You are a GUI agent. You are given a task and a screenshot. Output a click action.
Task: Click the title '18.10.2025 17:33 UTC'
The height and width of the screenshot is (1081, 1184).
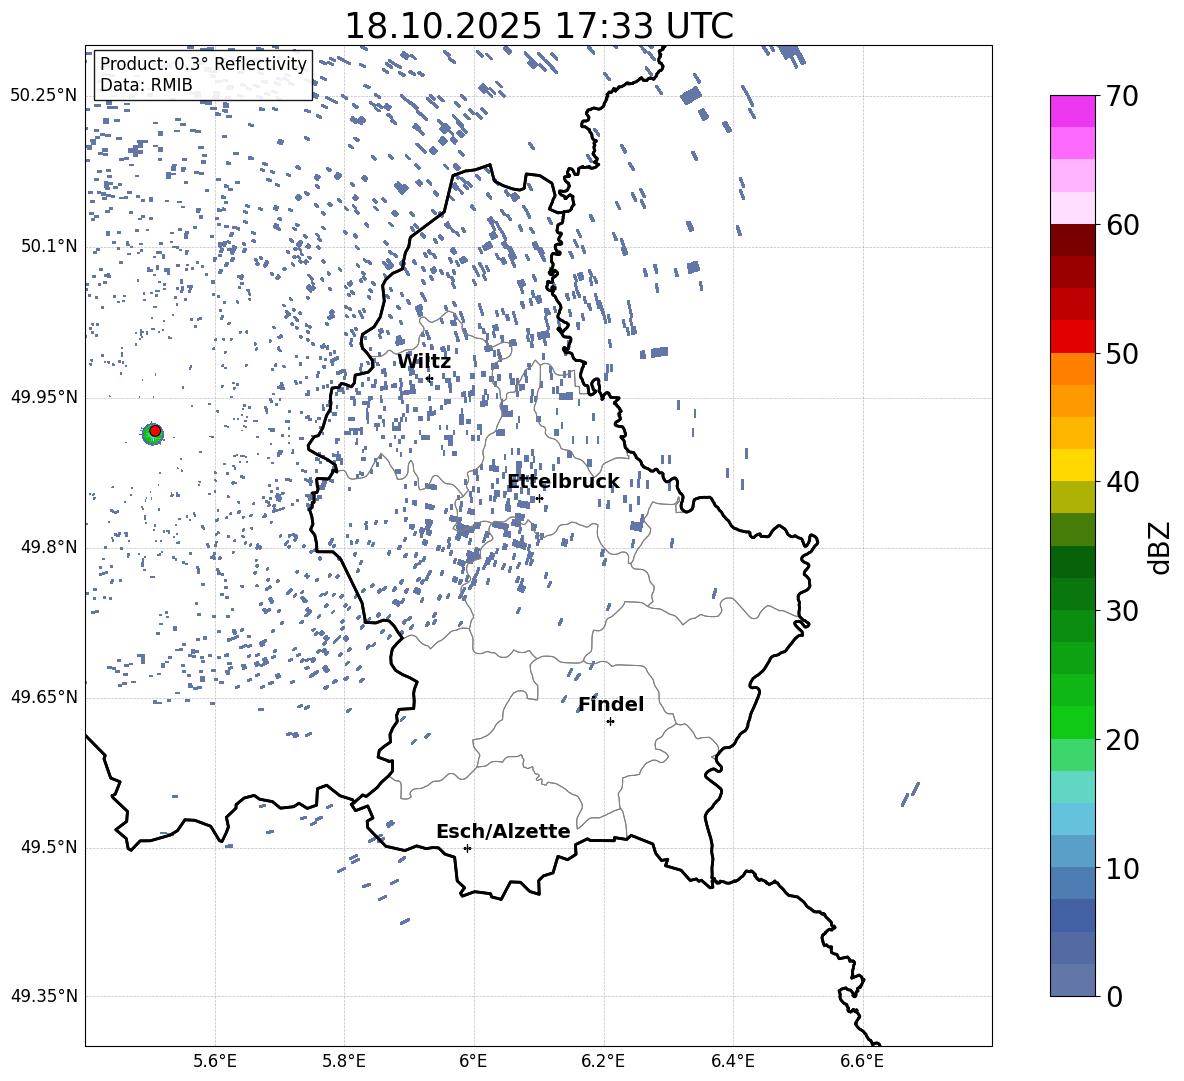click(538, 26)
